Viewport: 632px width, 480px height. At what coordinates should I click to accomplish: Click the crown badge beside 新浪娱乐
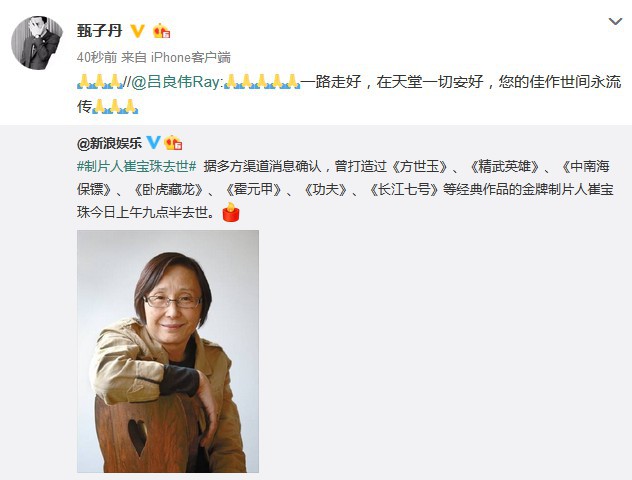tap(173, 143)
